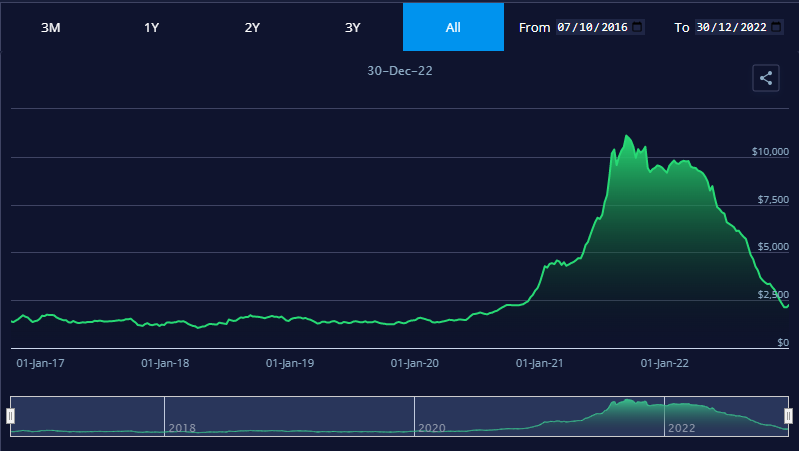
Task: Open calendar picker for To date
Action: (776, 26)
